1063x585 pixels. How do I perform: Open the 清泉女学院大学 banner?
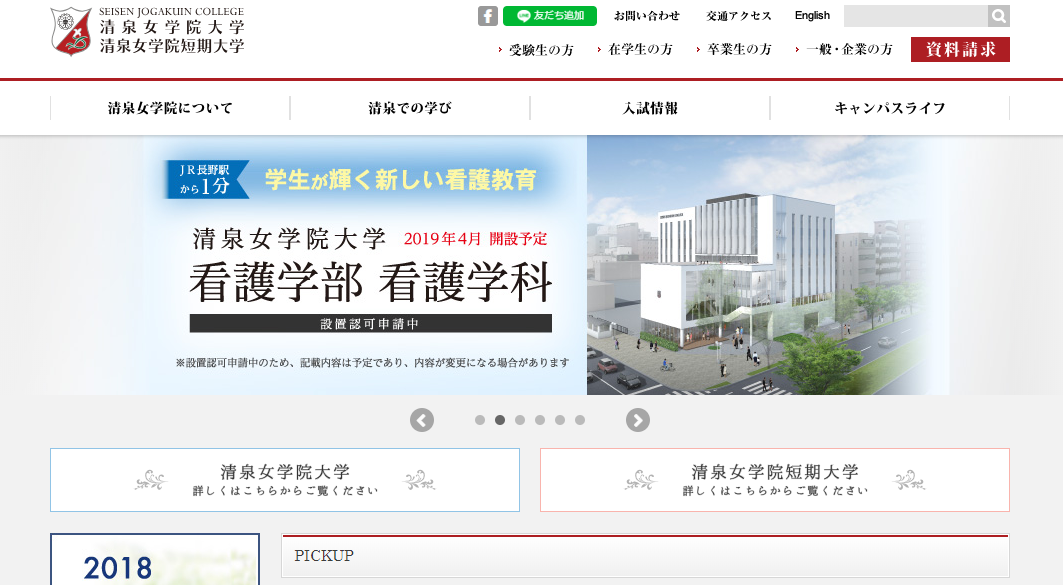click(285, 480)
